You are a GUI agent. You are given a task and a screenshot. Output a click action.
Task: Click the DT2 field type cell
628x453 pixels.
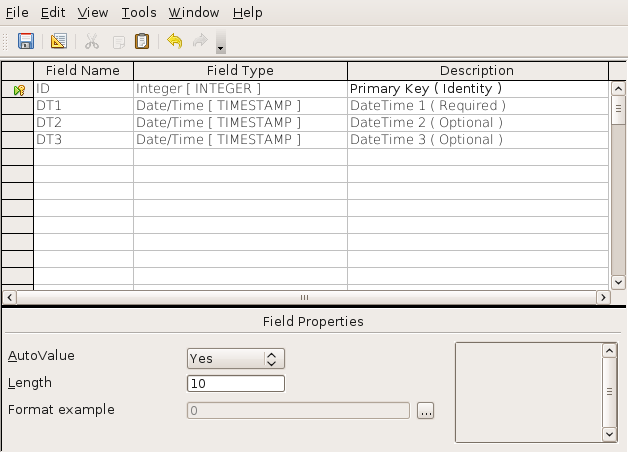[x=240, y=122]
